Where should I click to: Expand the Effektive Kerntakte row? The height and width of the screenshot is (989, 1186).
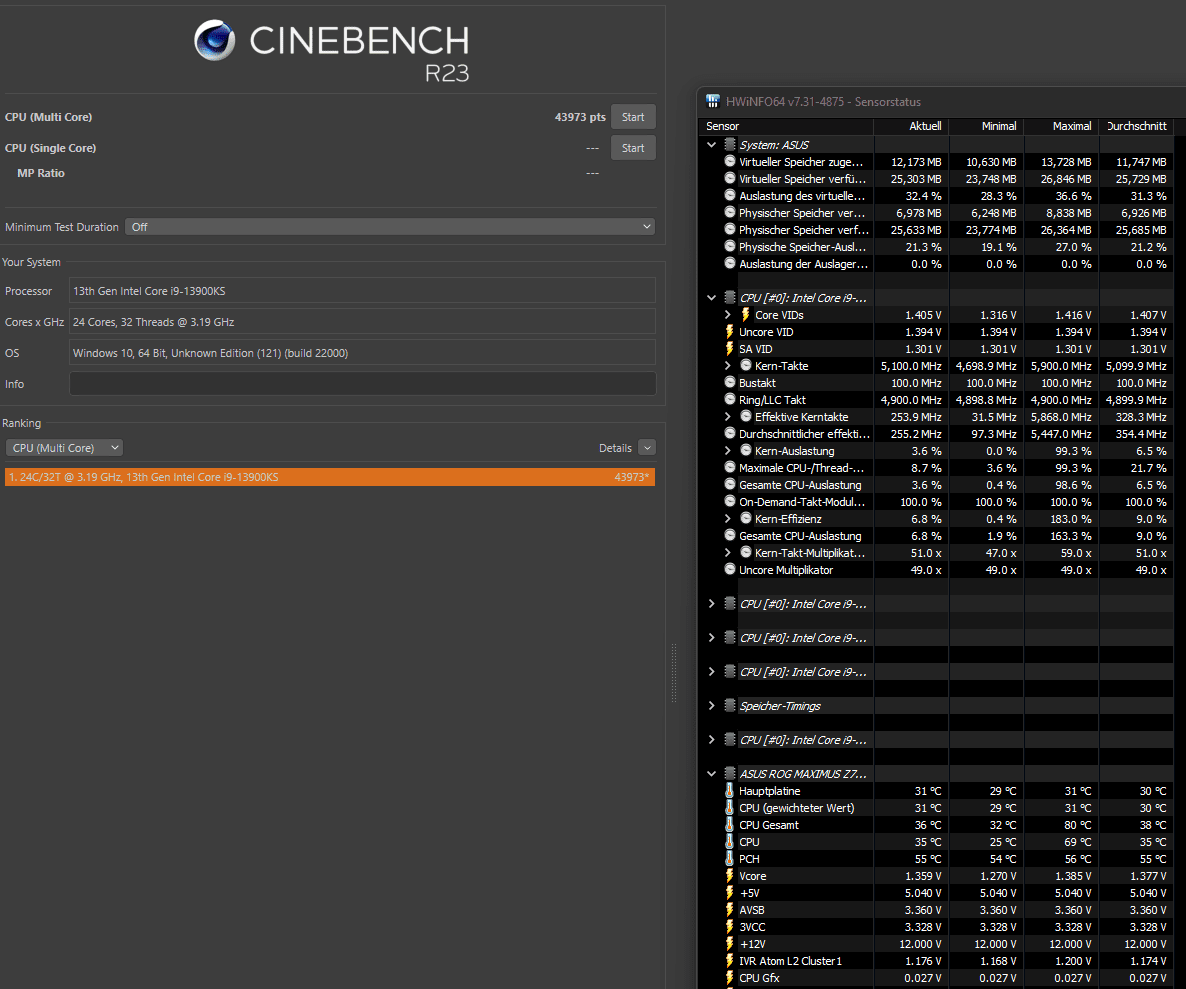[728, 417]
